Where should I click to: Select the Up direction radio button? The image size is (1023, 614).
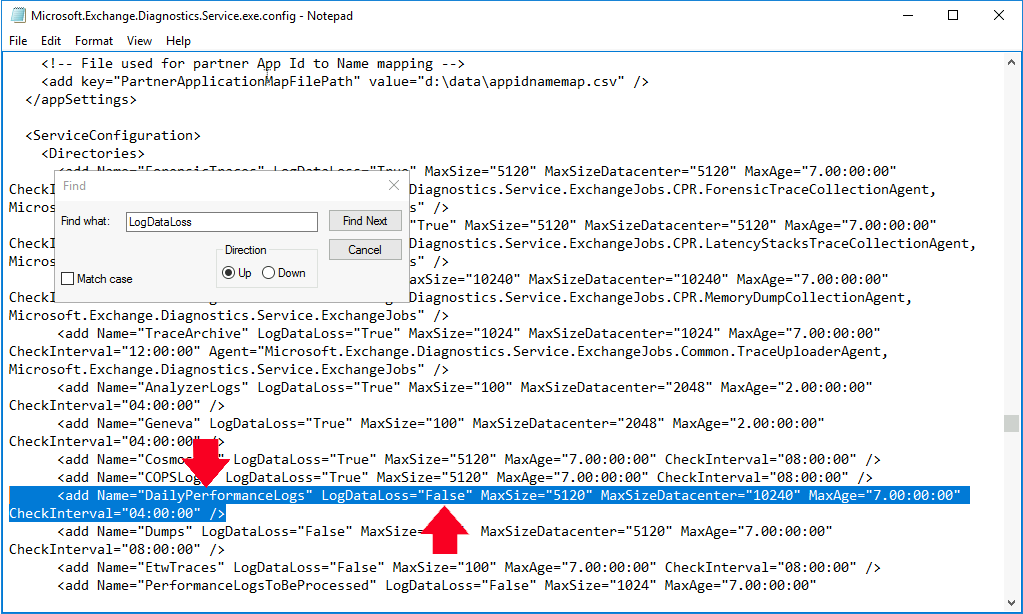pyautogui.click(x=228, y=273)
